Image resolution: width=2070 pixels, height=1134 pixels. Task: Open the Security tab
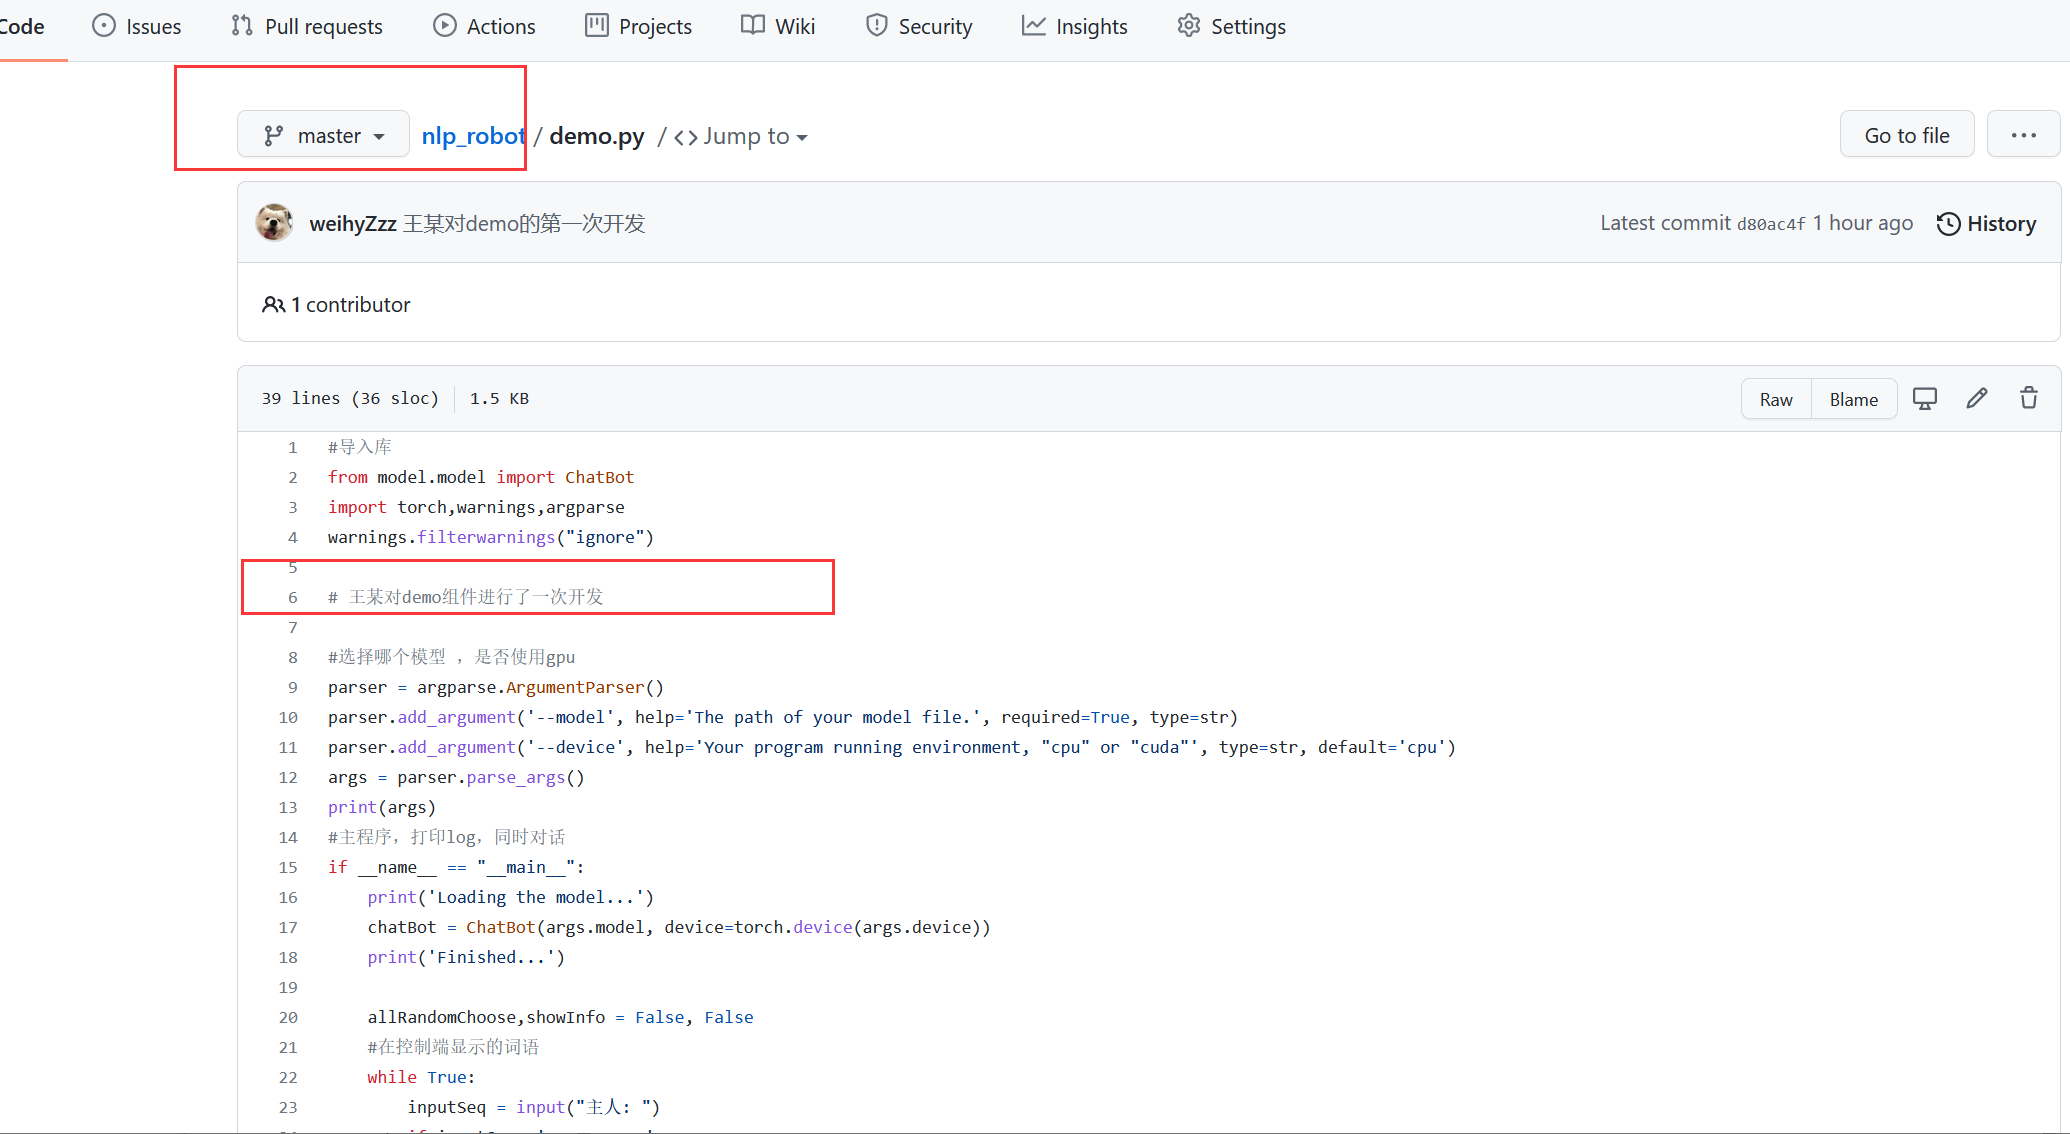[918, 27]
